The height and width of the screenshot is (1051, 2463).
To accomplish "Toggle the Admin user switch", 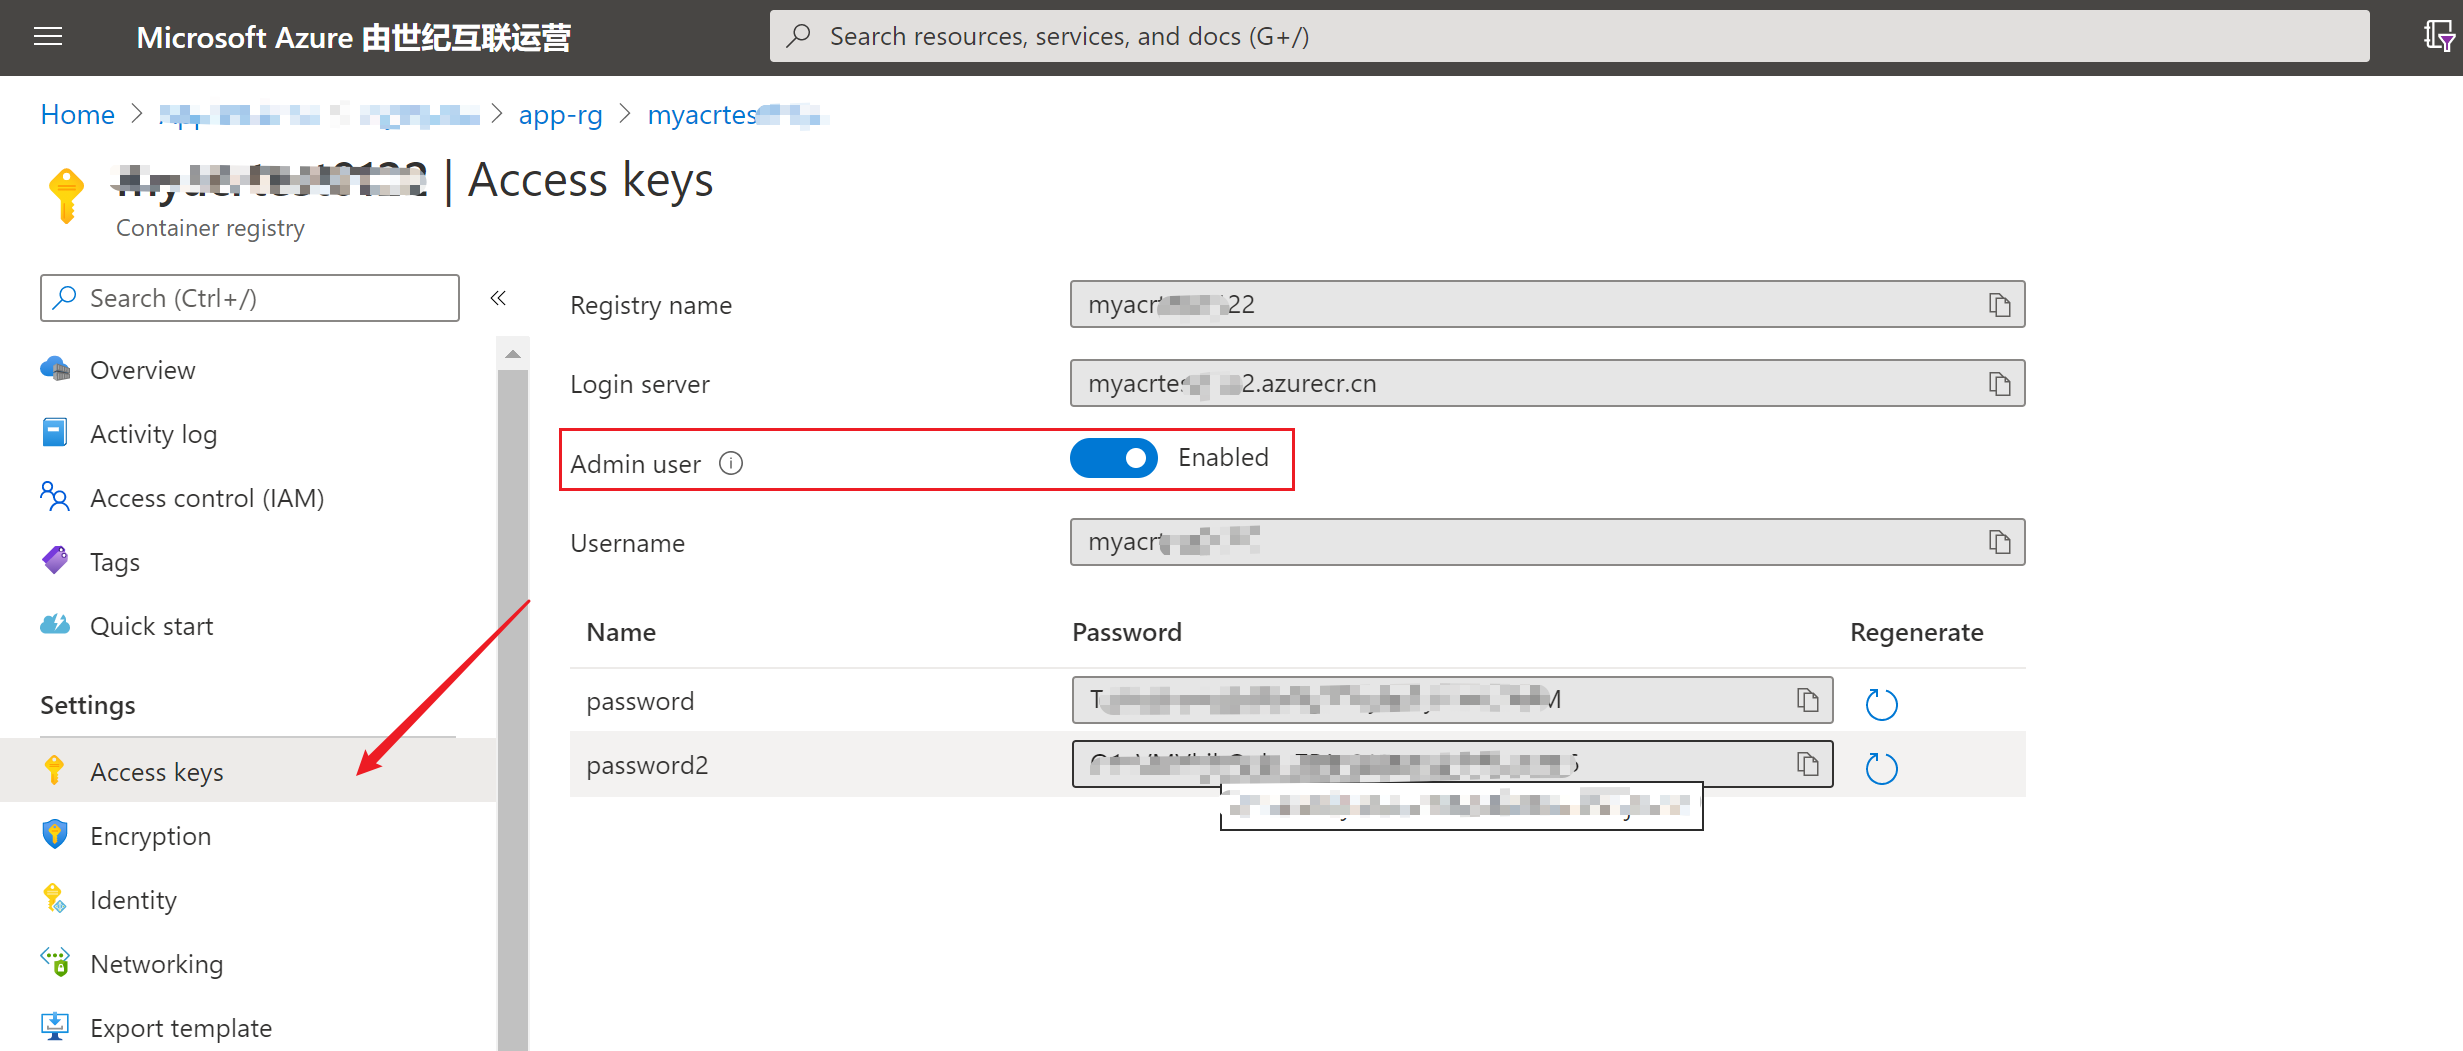I will pyautogui.click(x=1113, y=458).
